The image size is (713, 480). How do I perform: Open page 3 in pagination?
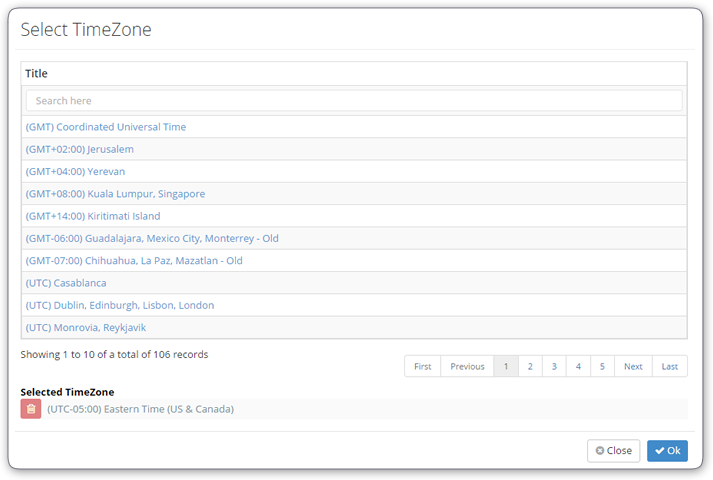point(554,366)
